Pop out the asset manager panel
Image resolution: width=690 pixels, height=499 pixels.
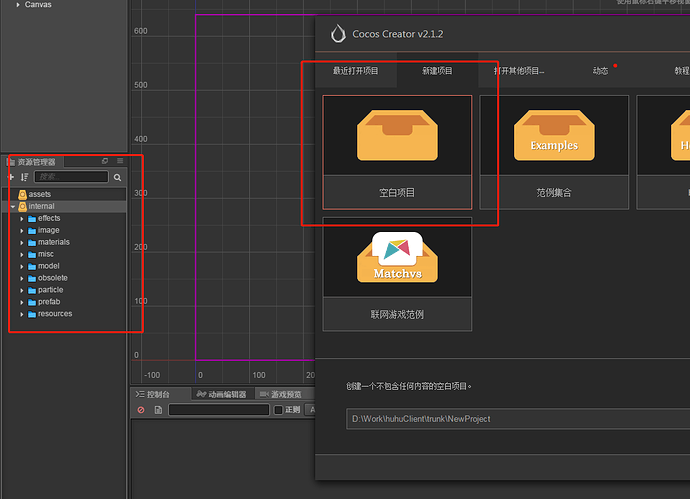[105, 161]
